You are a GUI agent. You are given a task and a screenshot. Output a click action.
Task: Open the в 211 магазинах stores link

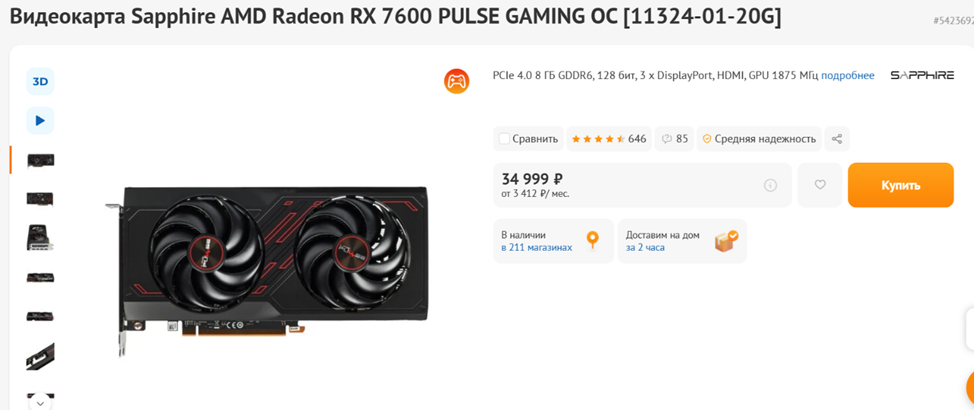(x=537, y=247)
